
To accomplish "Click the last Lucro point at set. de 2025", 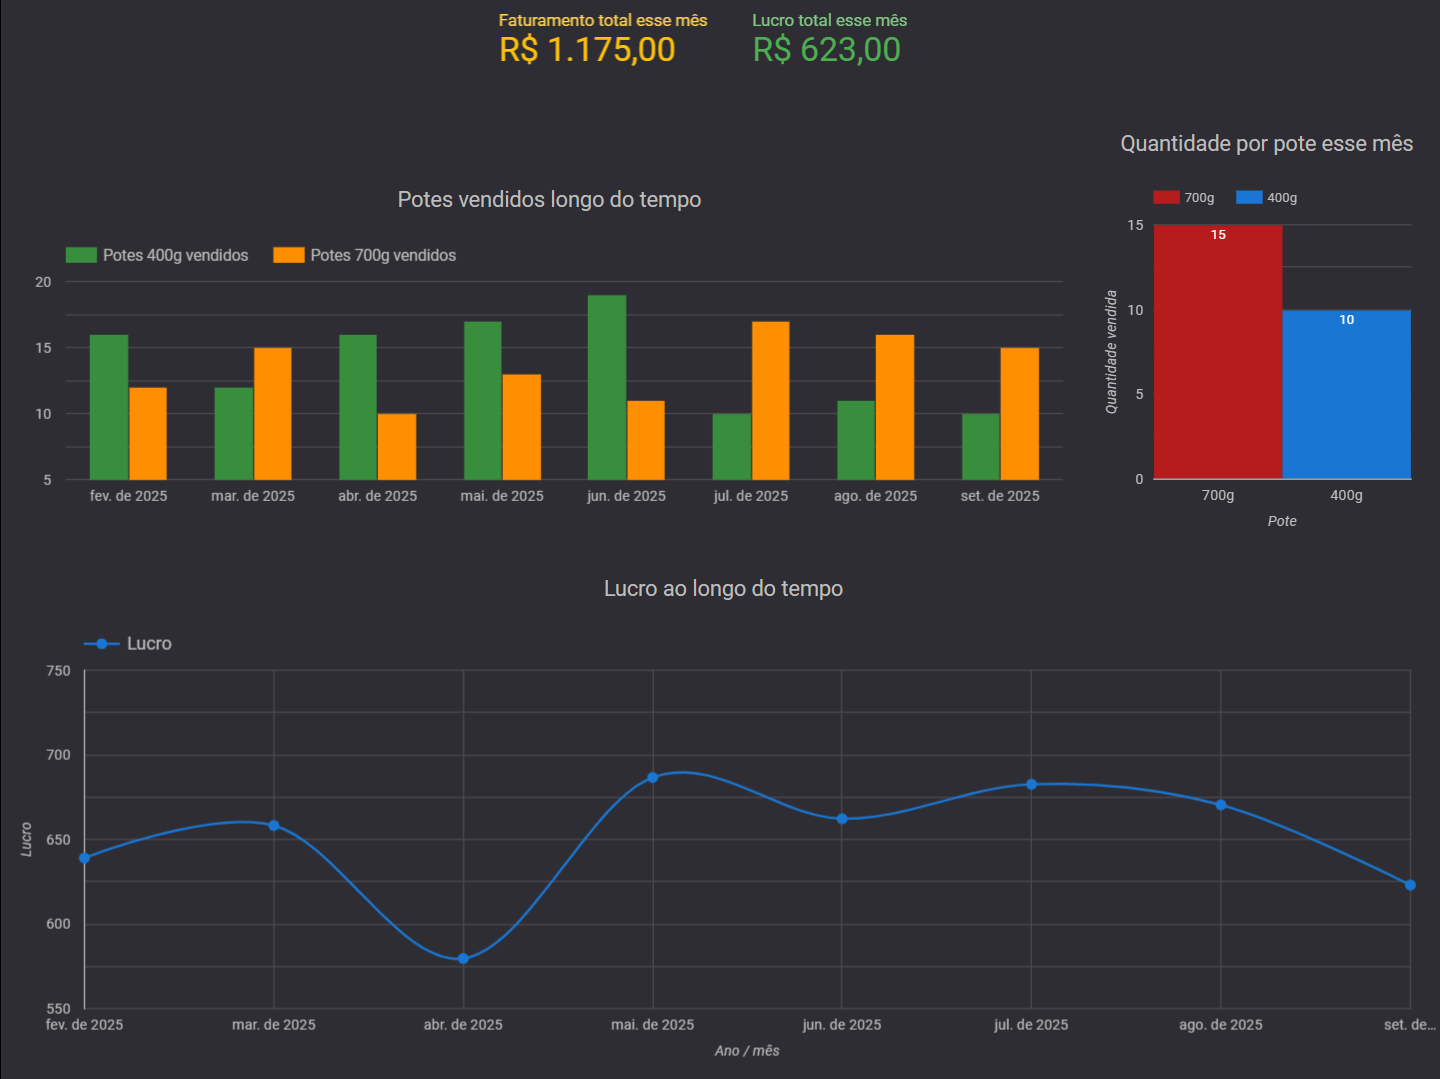I will pyautogui.click(x=1410, y=885).
